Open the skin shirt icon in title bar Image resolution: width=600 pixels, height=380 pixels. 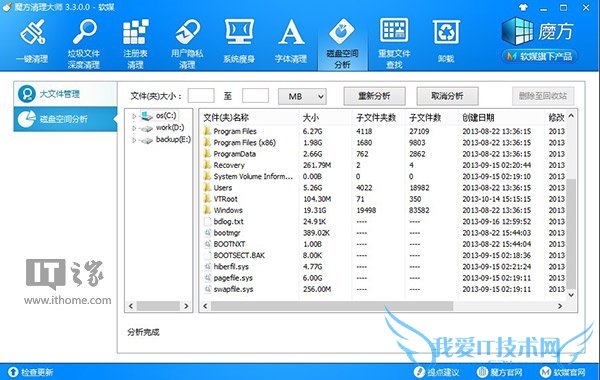tap(523, 7)
